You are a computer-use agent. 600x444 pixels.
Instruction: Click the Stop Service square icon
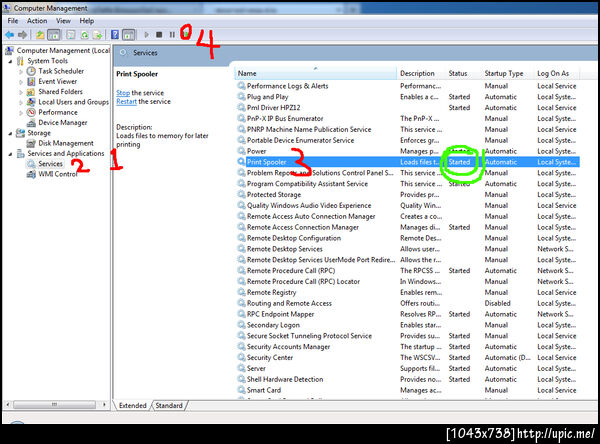[159, 35]
